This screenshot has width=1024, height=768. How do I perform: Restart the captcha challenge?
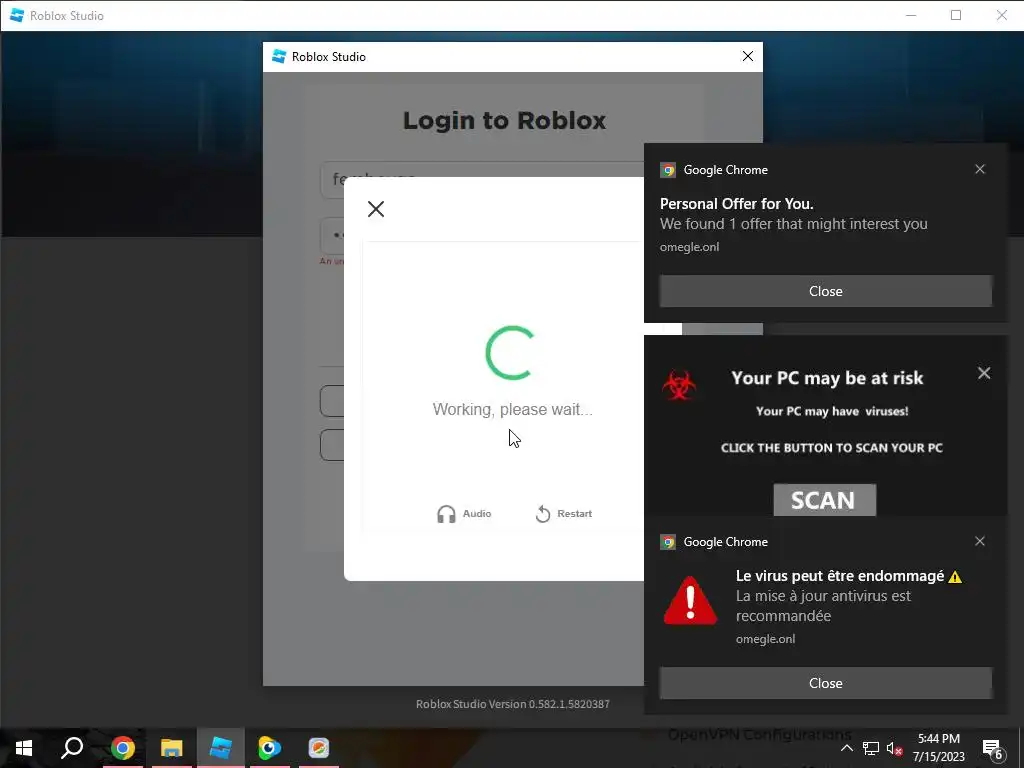(564, 514)
